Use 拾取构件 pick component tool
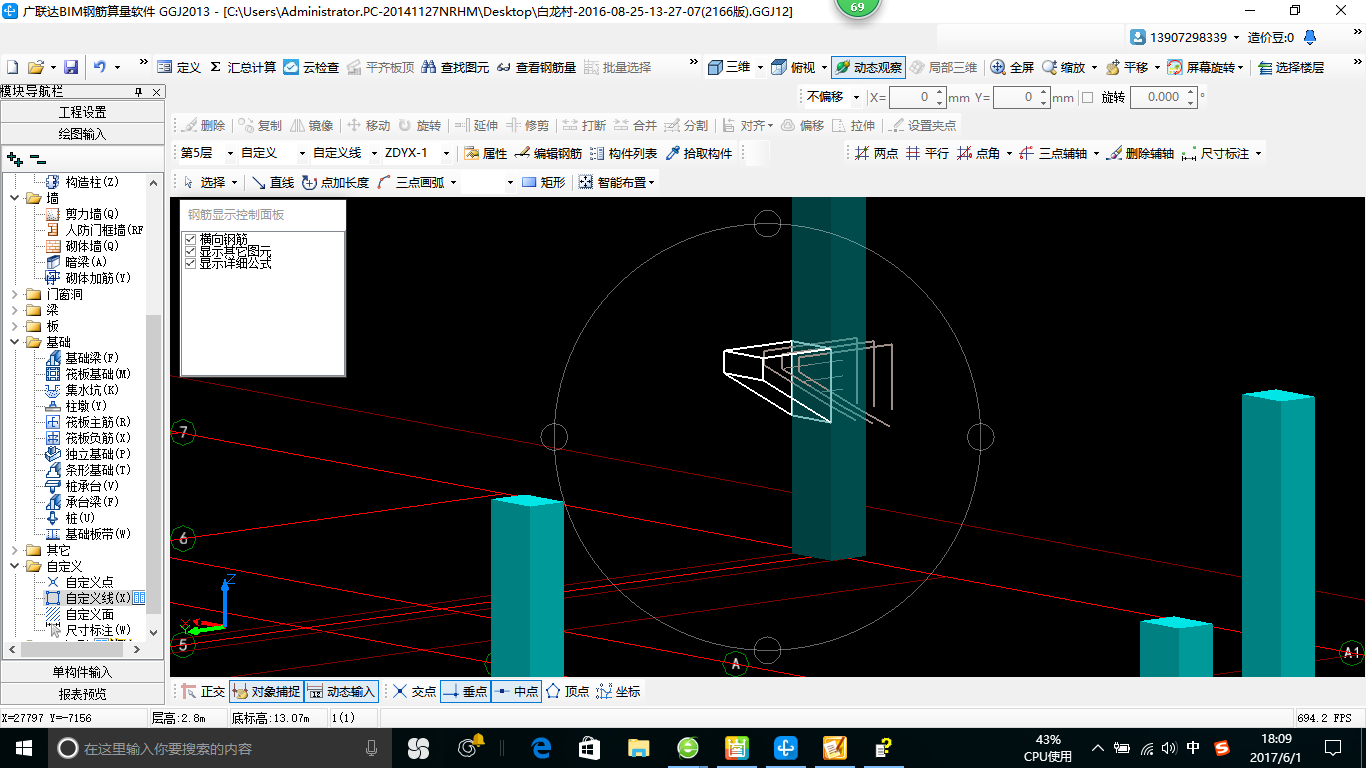This screenshot has width=1366, height=768. click(x=699, y=153)
